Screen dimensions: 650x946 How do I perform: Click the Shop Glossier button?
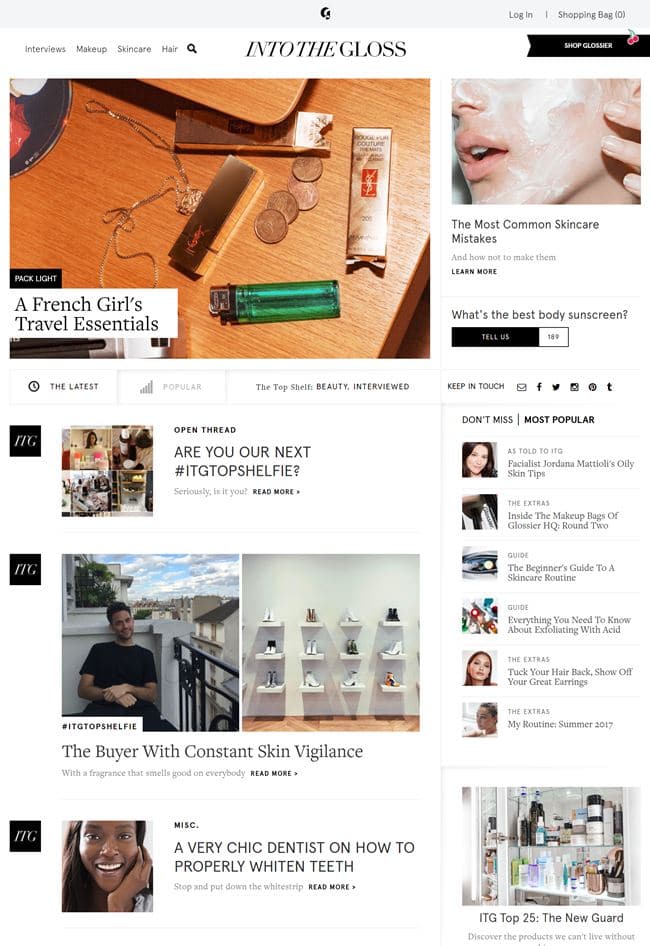[x=588, y=45]
